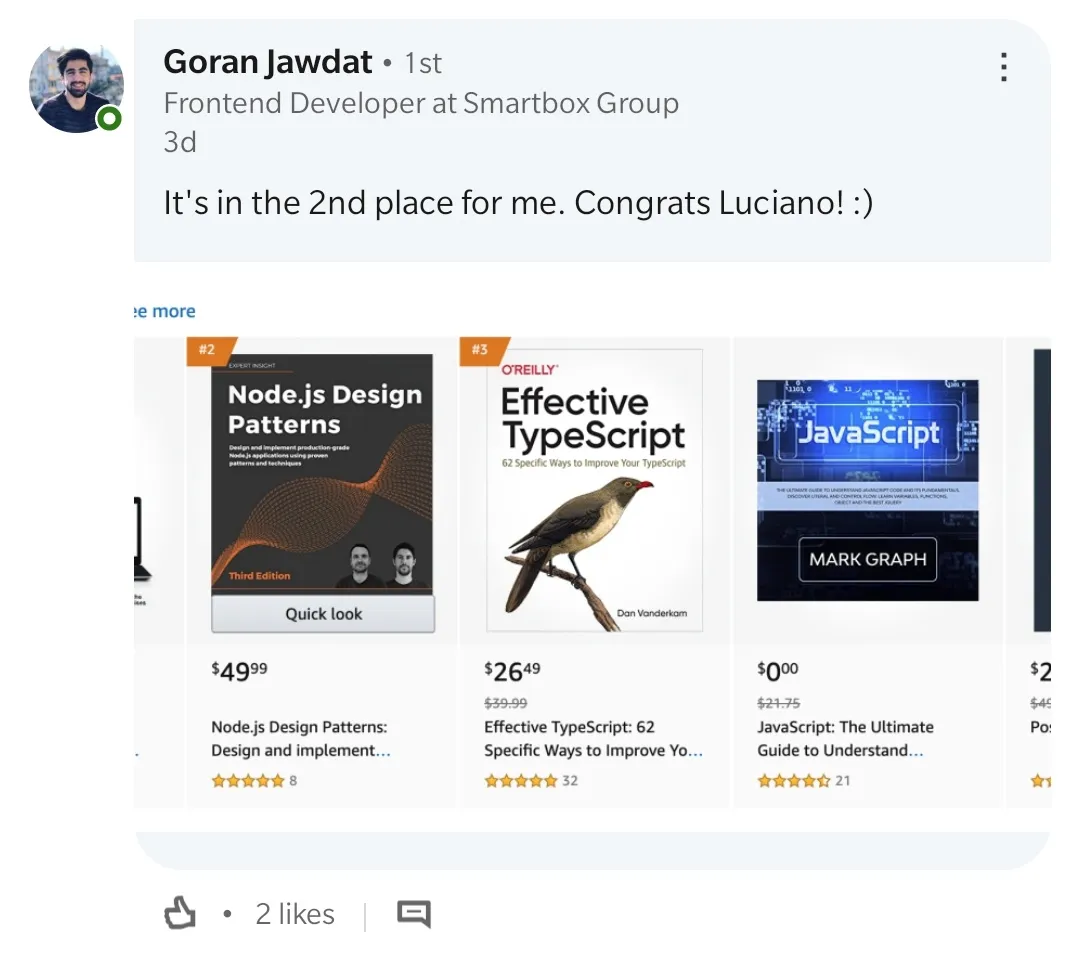This screenshot has width=1080, height=966.
Task: Select the Effective TypeScript book cover
Action: click(594, 489)
